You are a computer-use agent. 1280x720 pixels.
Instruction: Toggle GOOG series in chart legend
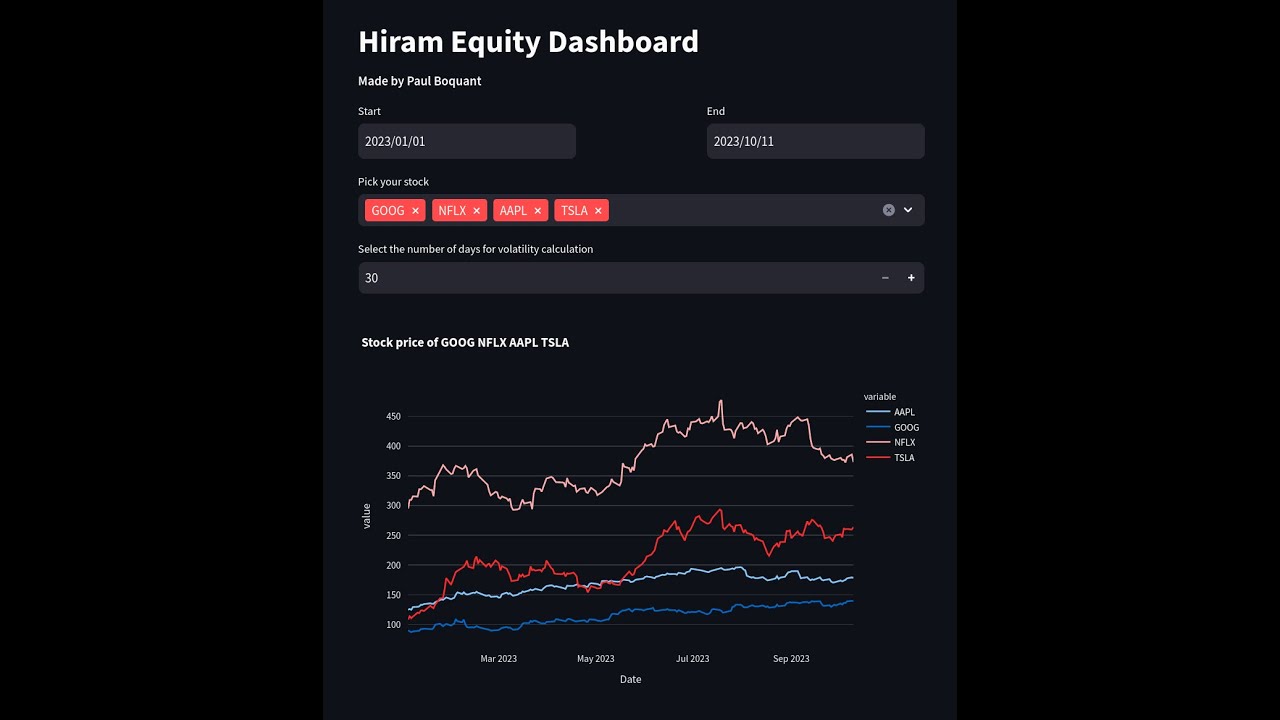coord(893,427)
